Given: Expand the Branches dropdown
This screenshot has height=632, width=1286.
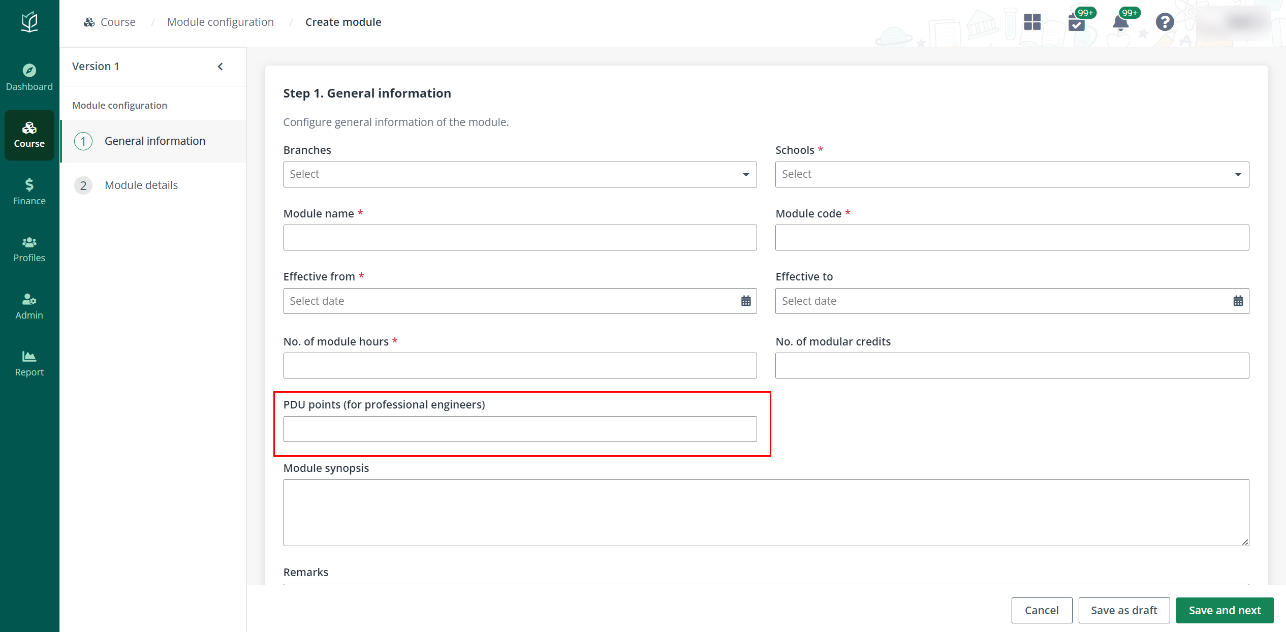Looking at the screenshot, I should (x=520, y=174).
